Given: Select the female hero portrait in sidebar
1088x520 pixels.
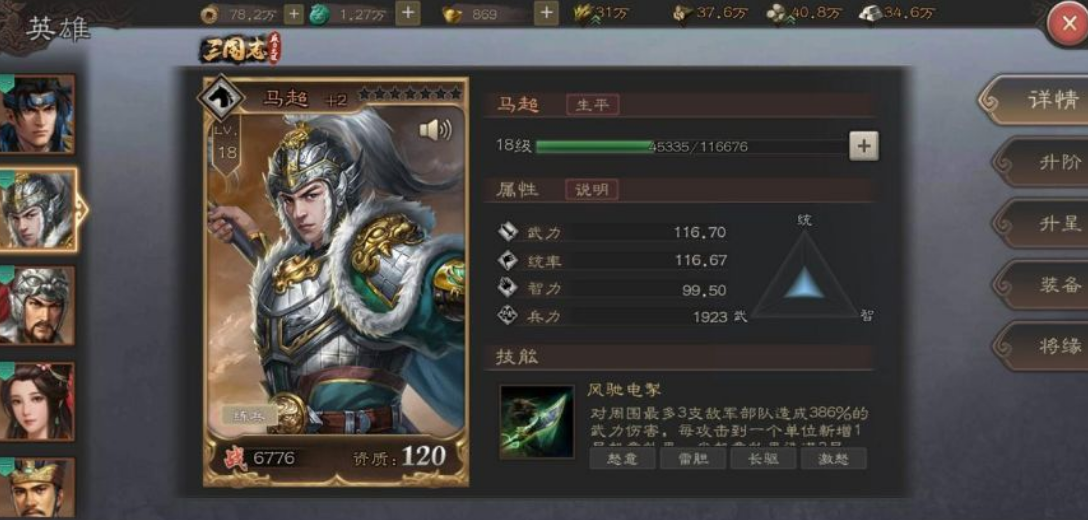Looking at the screenshot, I should (36, 401).
